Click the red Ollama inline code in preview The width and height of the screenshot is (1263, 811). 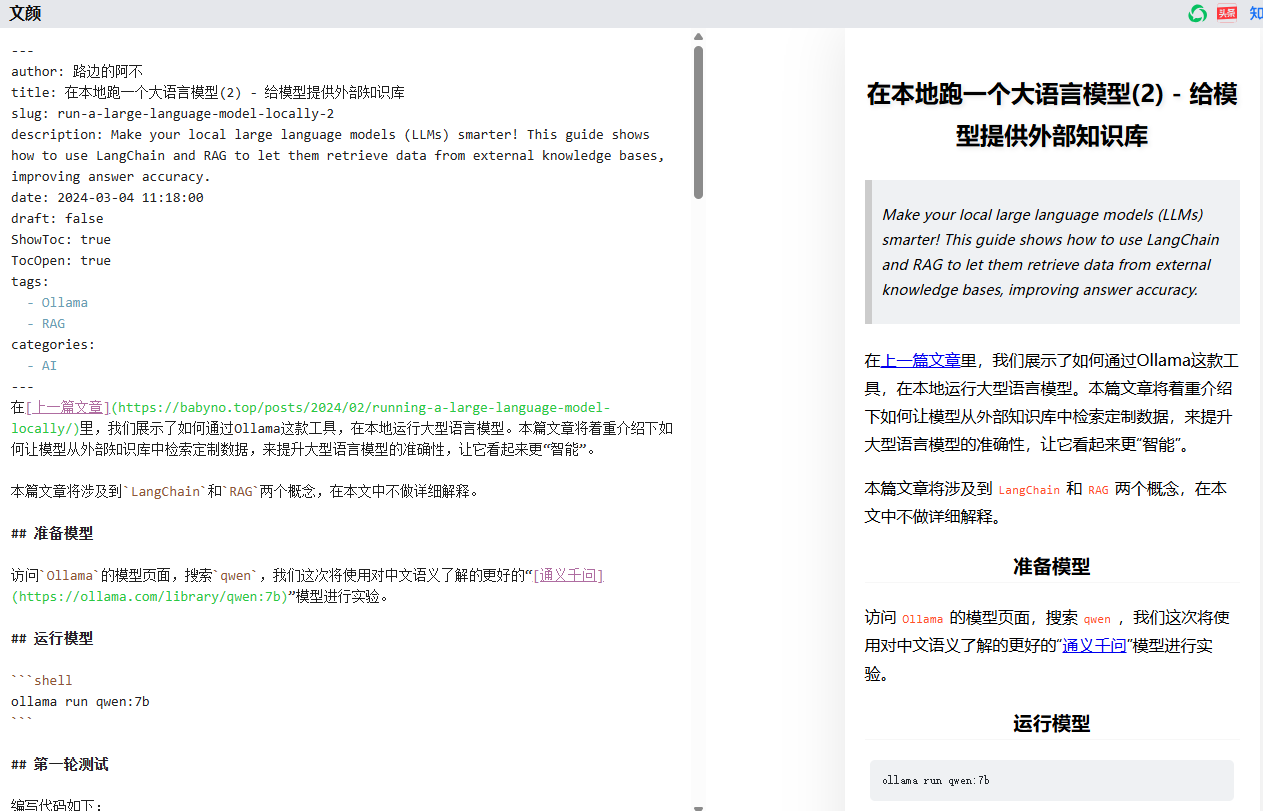click(x=922, y=619)
